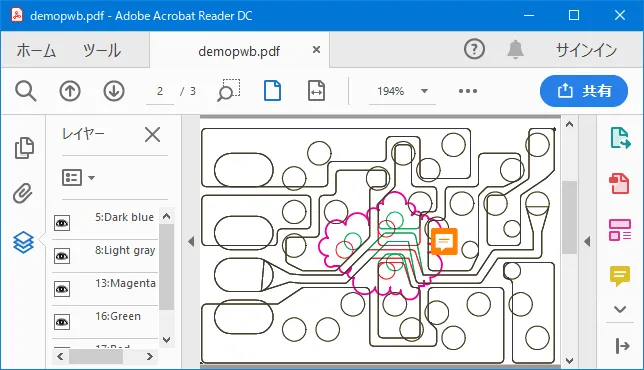The image size is (644, 370).
Task: Hide the 16:Green layer
Action: [x=62, y=322]
